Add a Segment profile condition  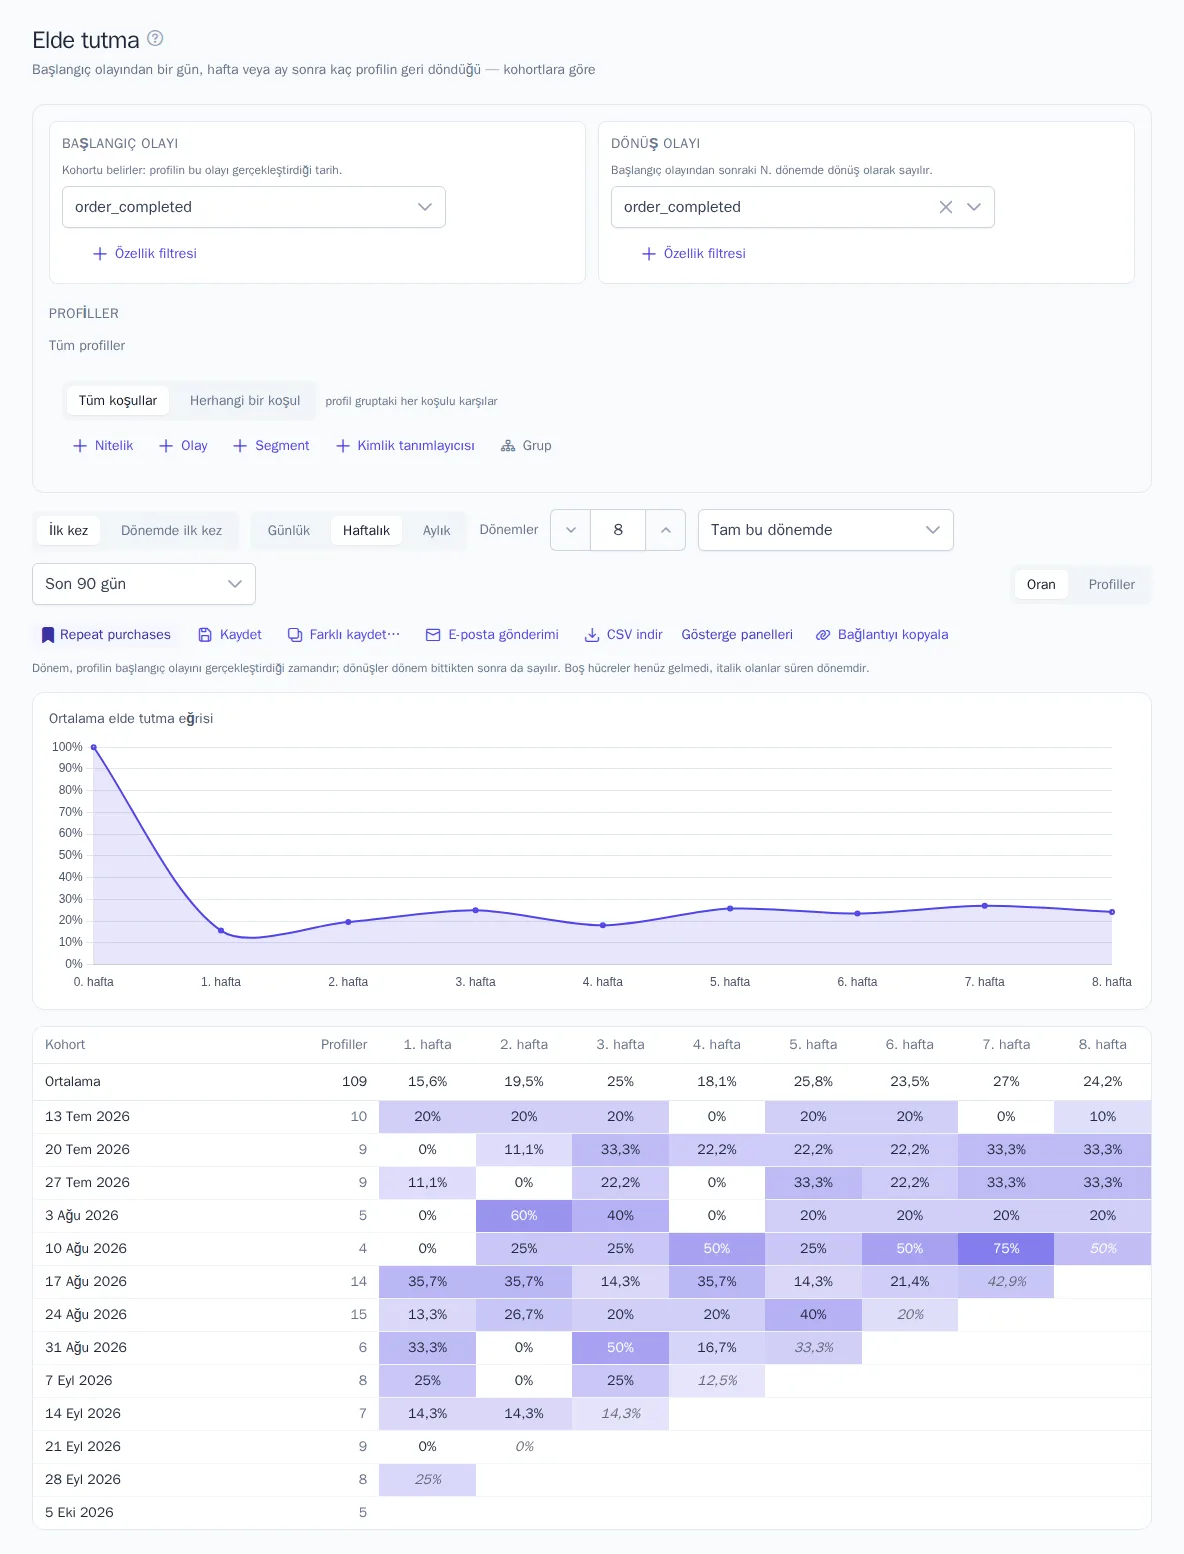271,446
